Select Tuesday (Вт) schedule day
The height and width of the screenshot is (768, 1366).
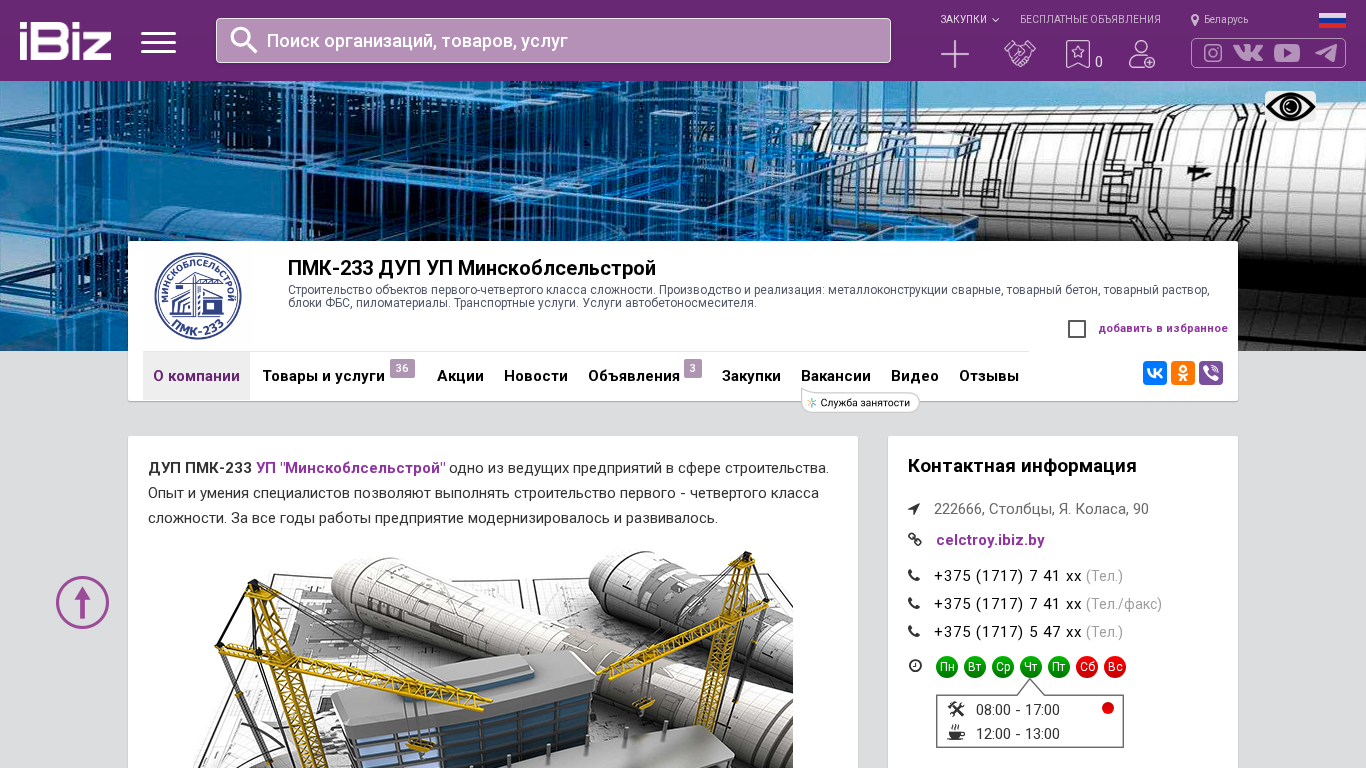(x=975, y=667)
